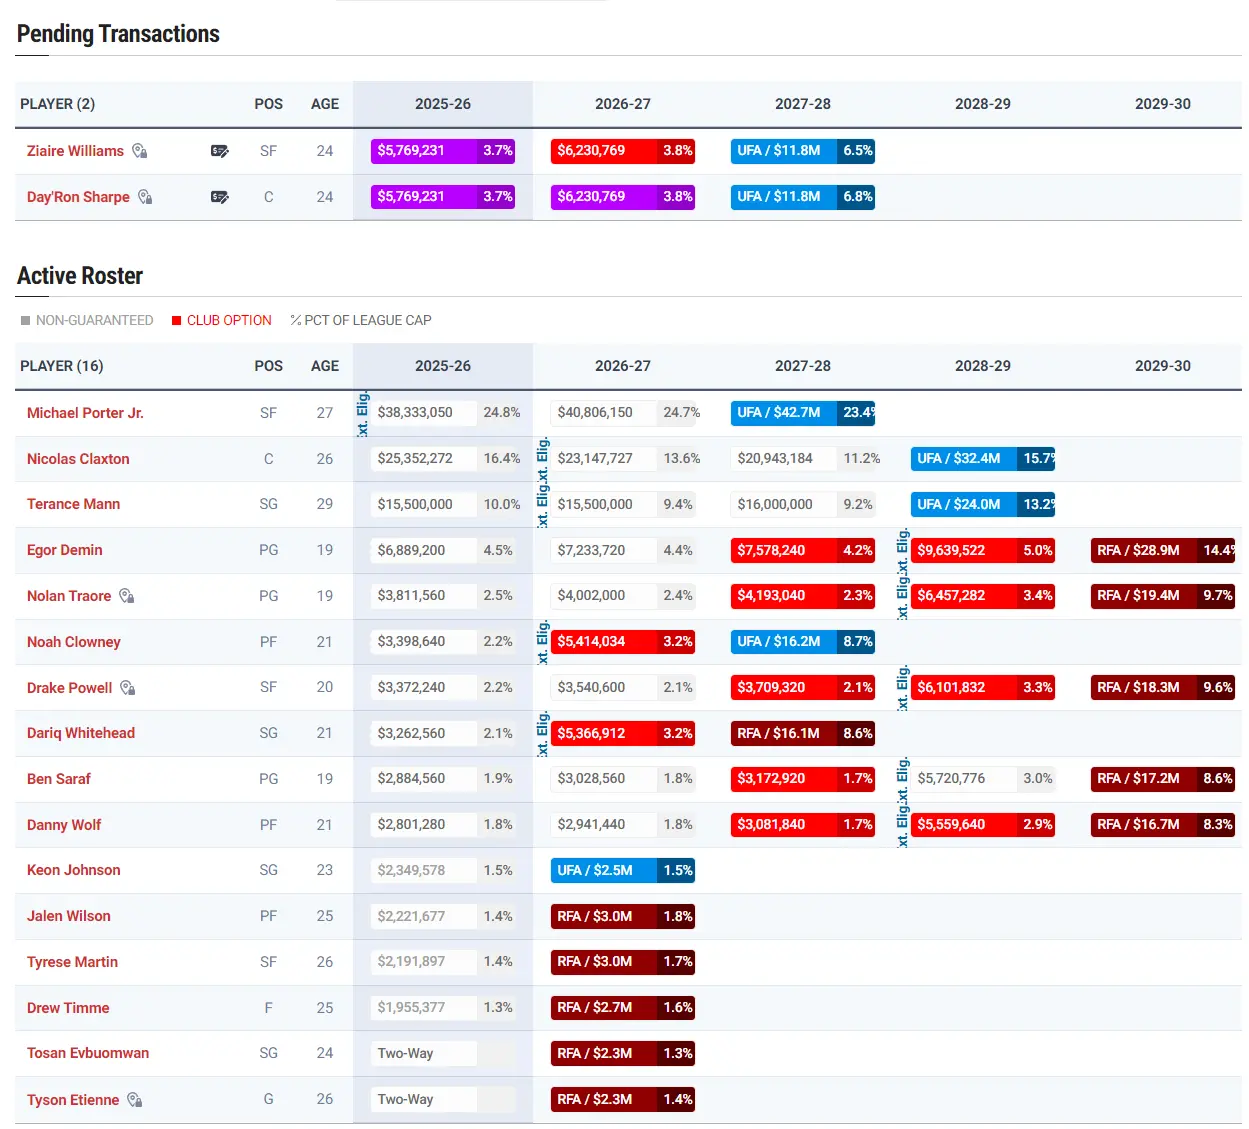
Task: Select the 2025-26 column header in Pending Transactions
Action: tap(442, 104)
